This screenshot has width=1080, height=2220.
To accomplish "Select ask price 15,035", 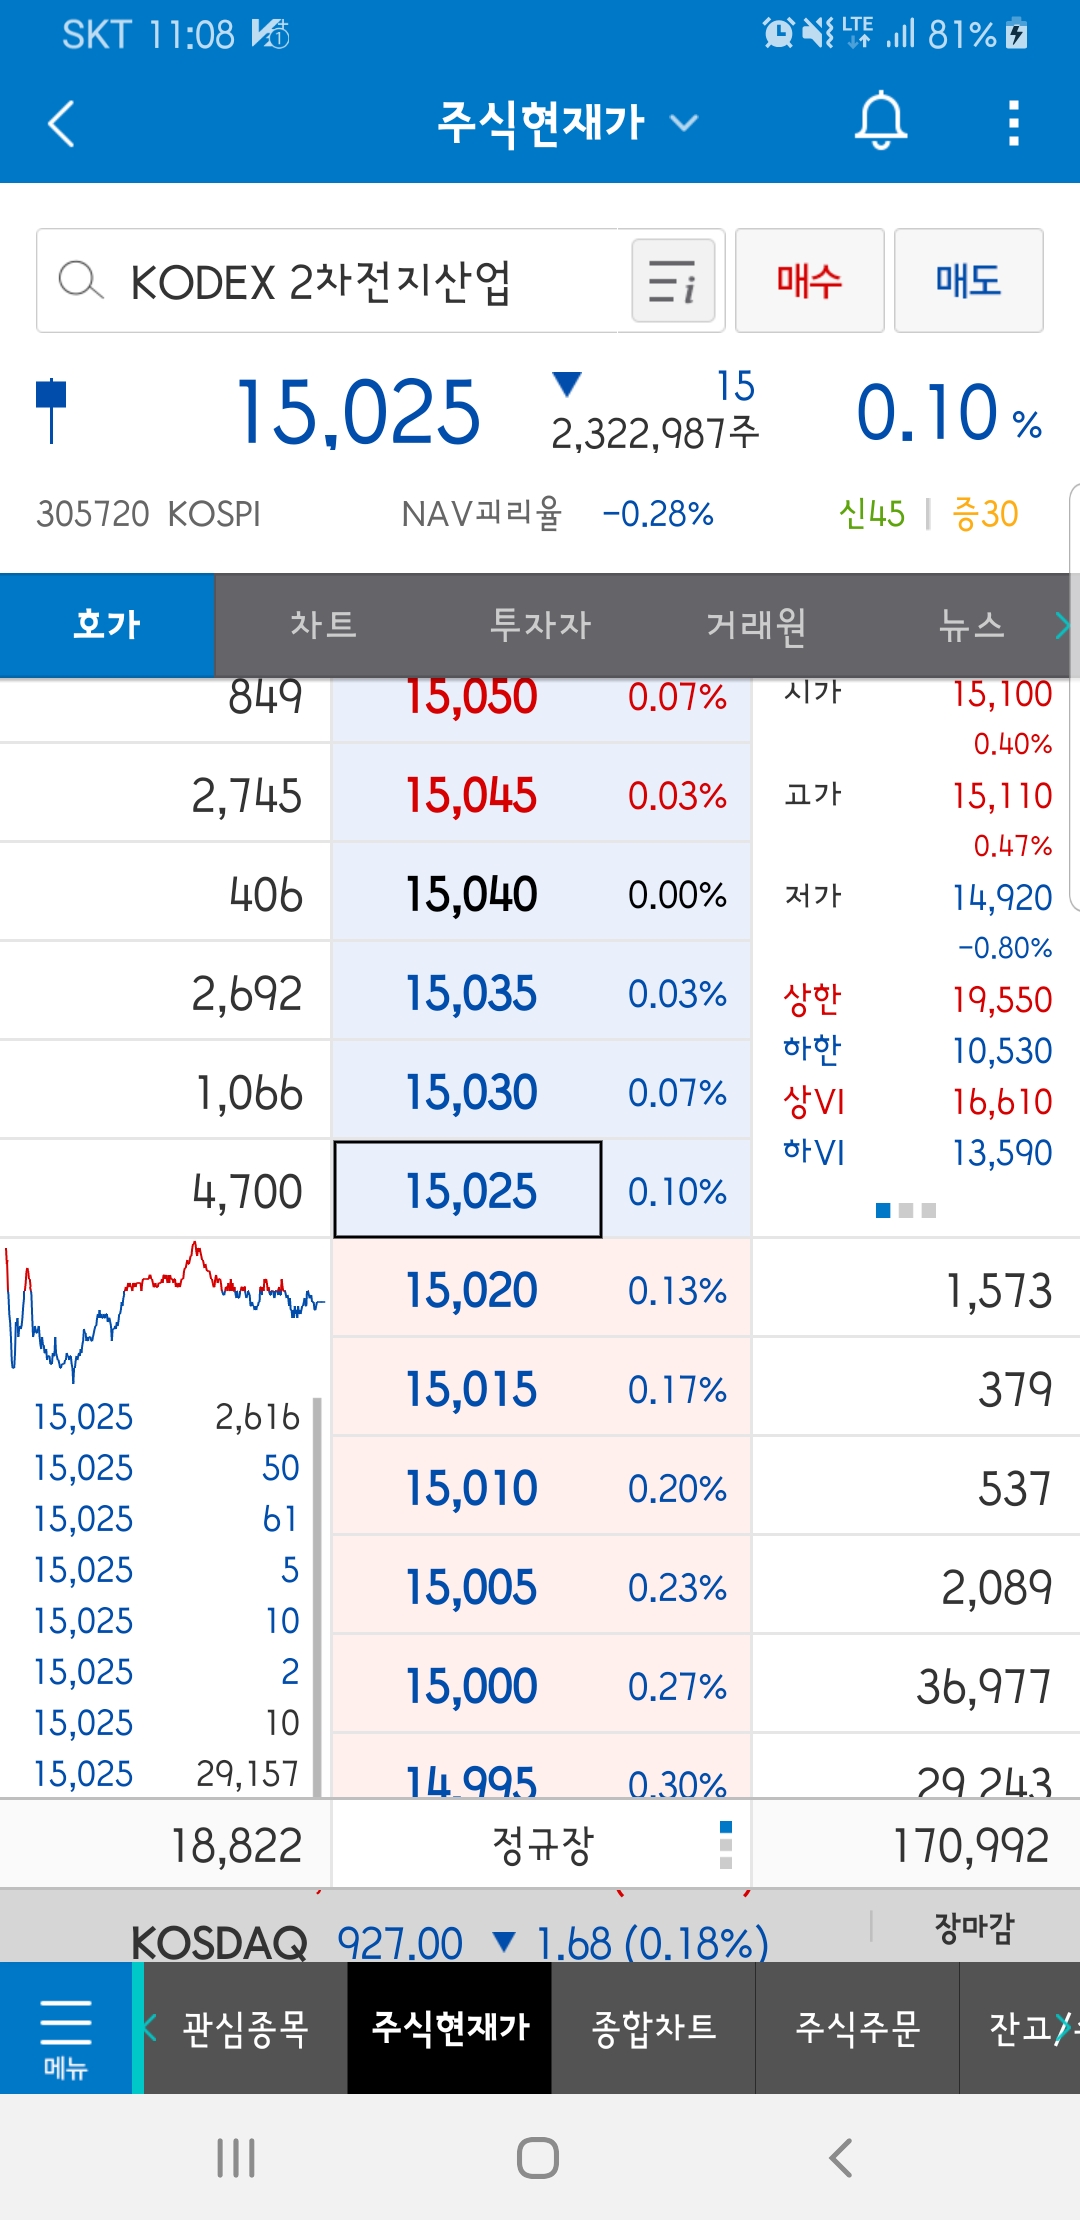I will [x=472, y=994].
